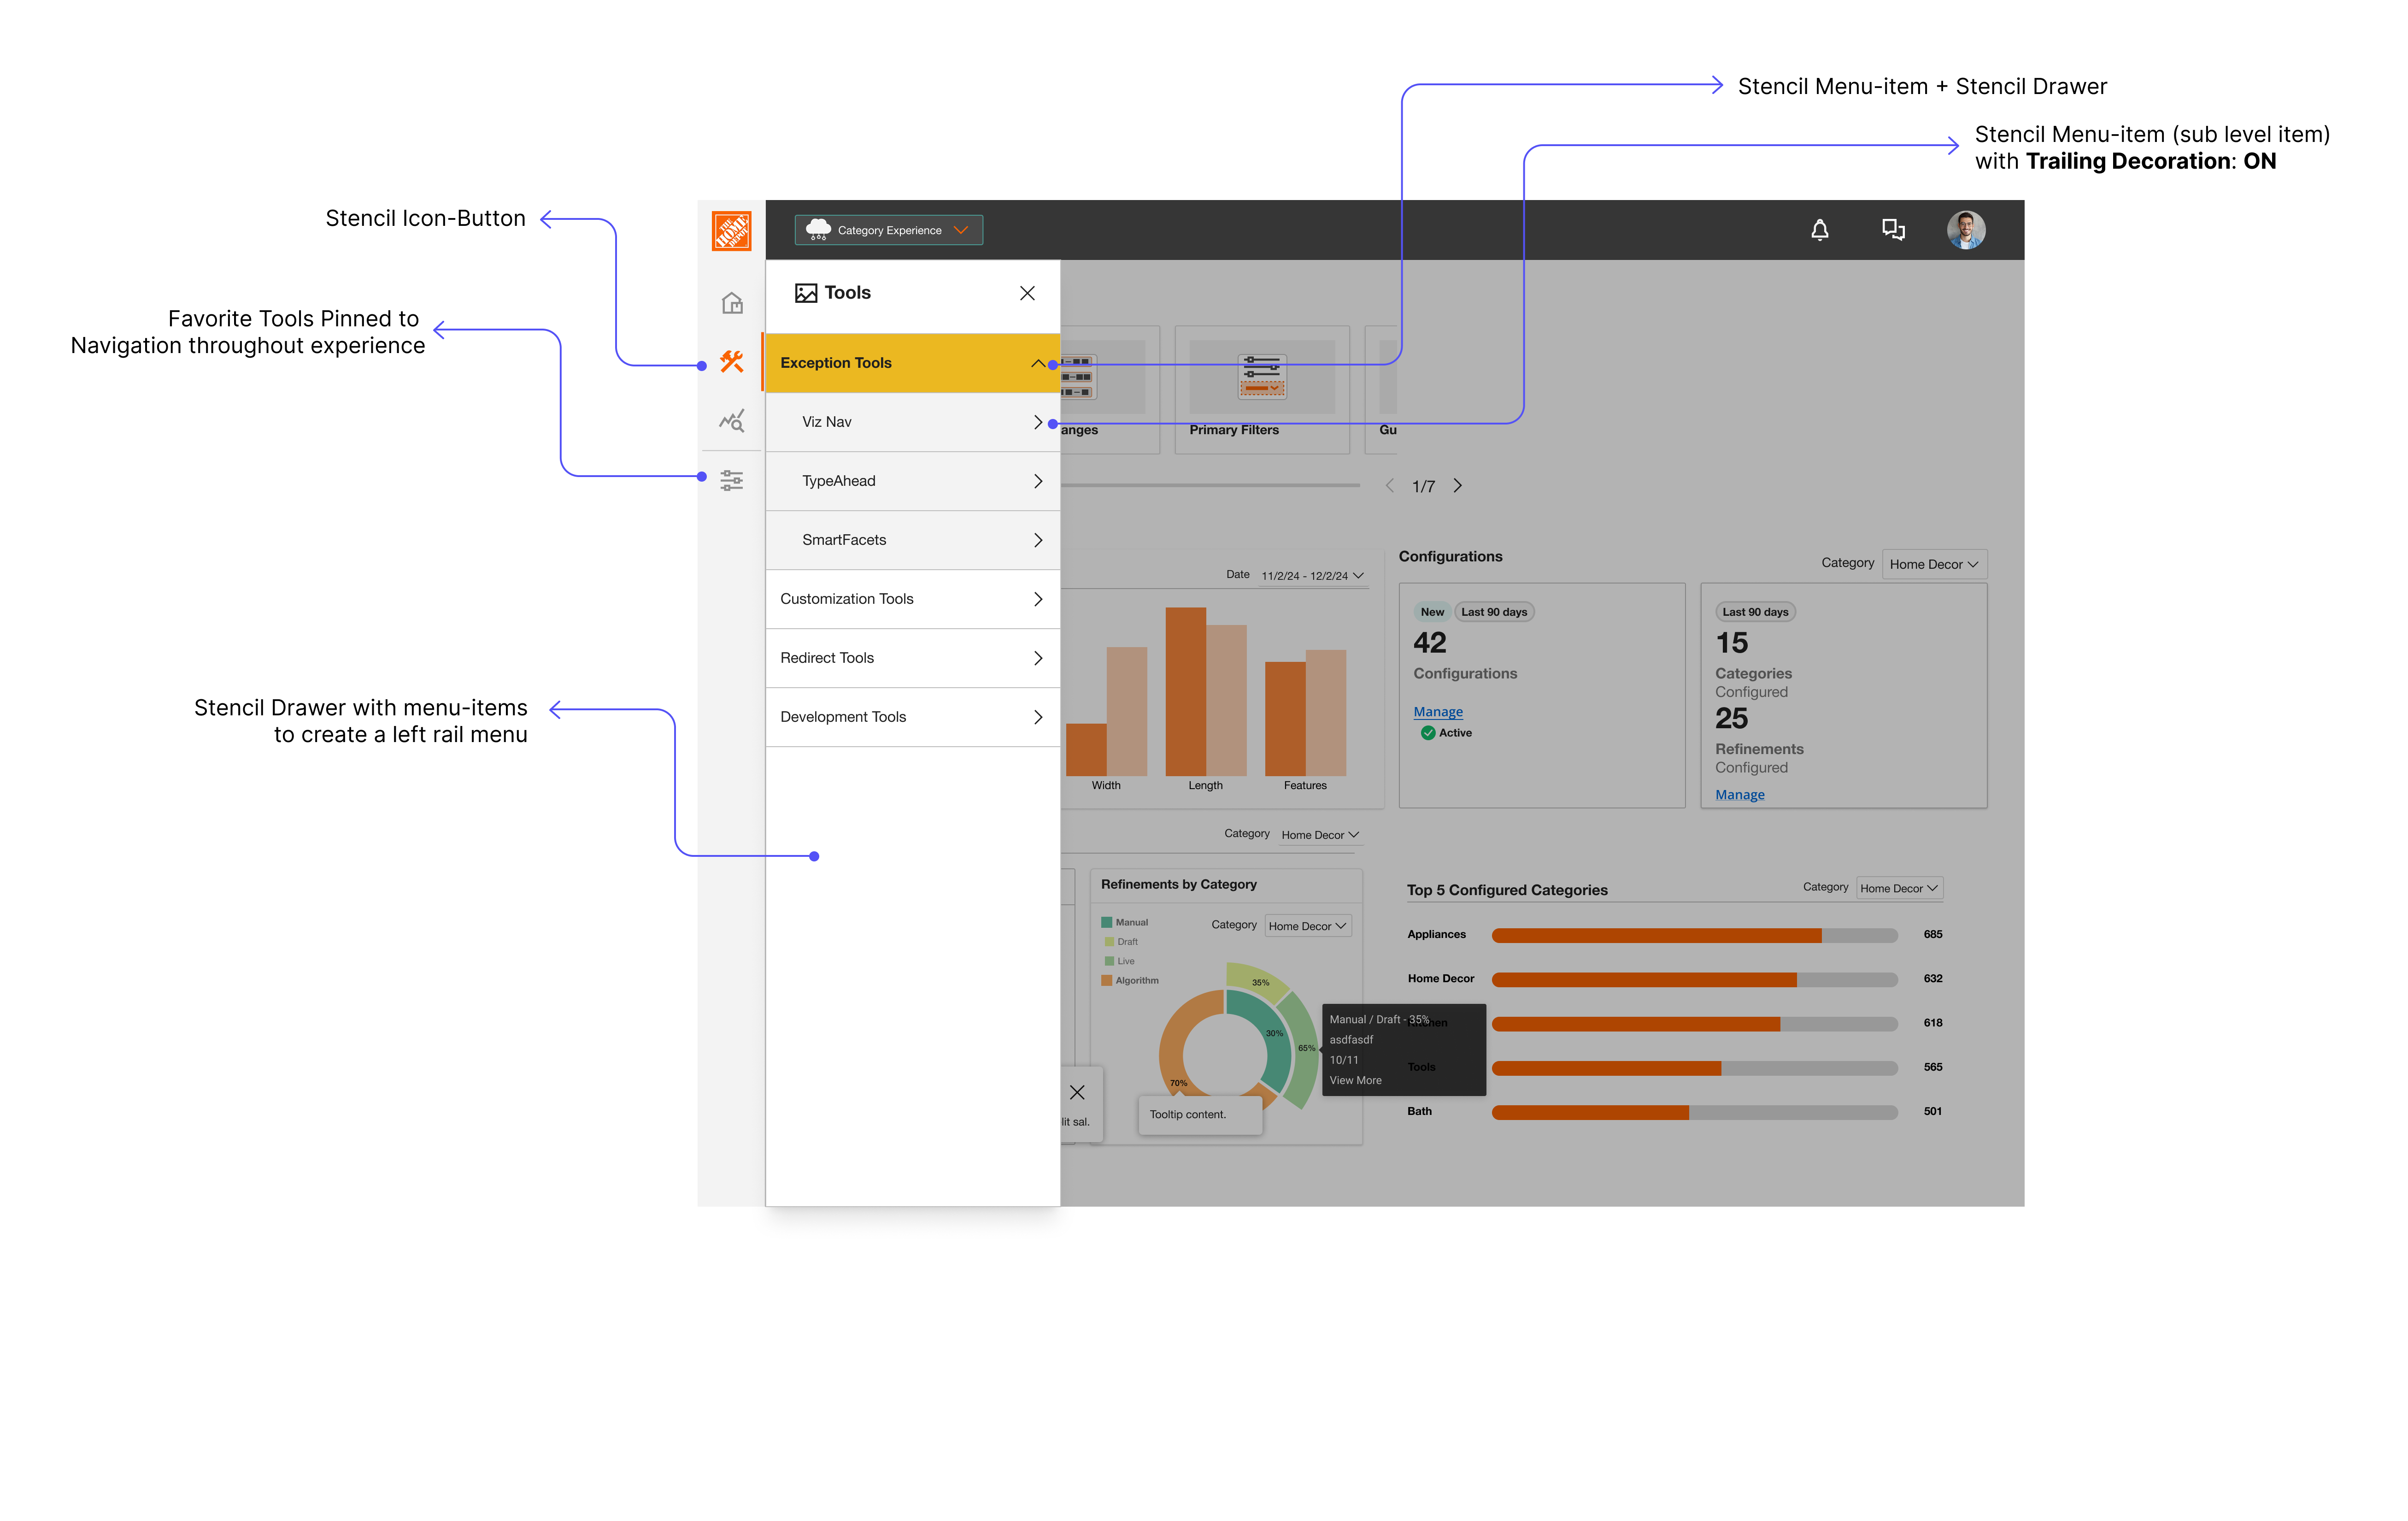Image resolution: width=2408 pixels, height=1521 pixels.
Task: Click the New tag on configurations card
Action: pos(1431,612)
